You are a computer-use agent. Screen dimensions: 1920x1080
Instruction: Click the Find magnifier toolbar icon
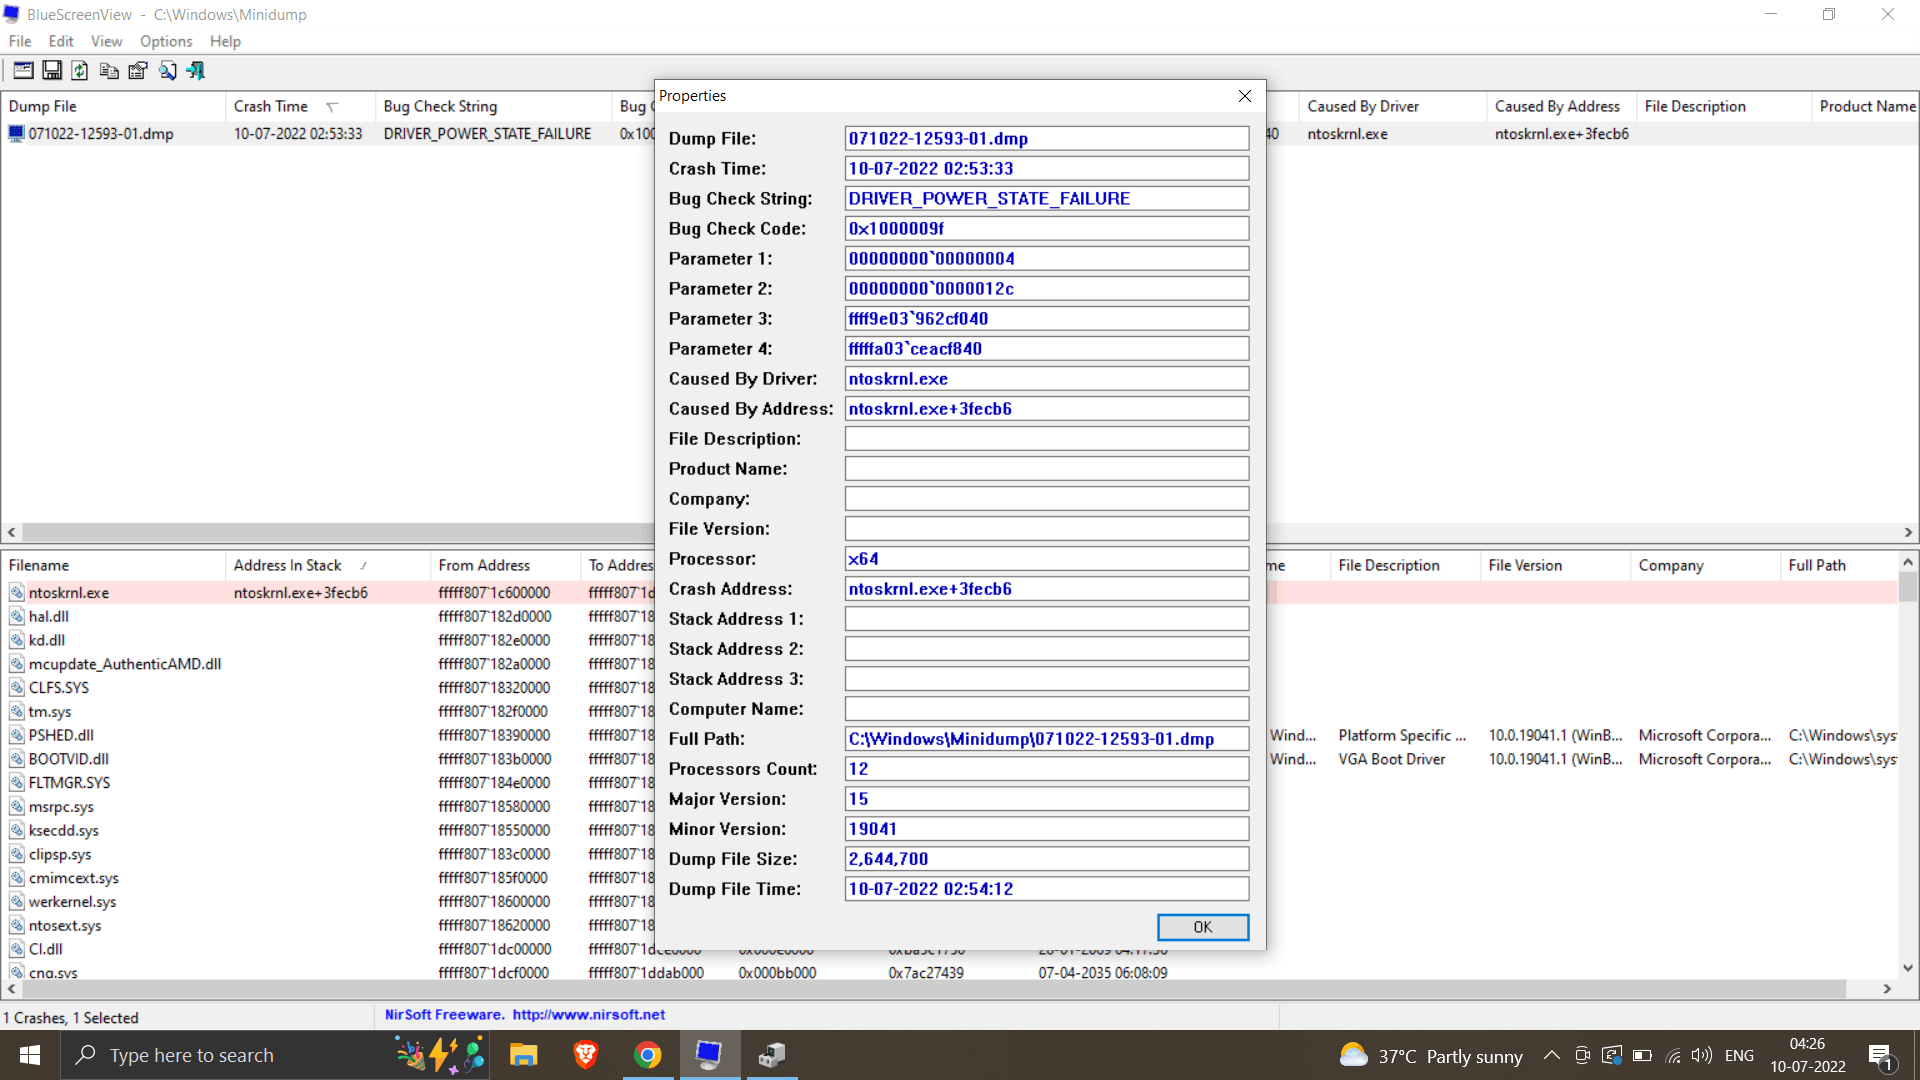pos(167,71)
